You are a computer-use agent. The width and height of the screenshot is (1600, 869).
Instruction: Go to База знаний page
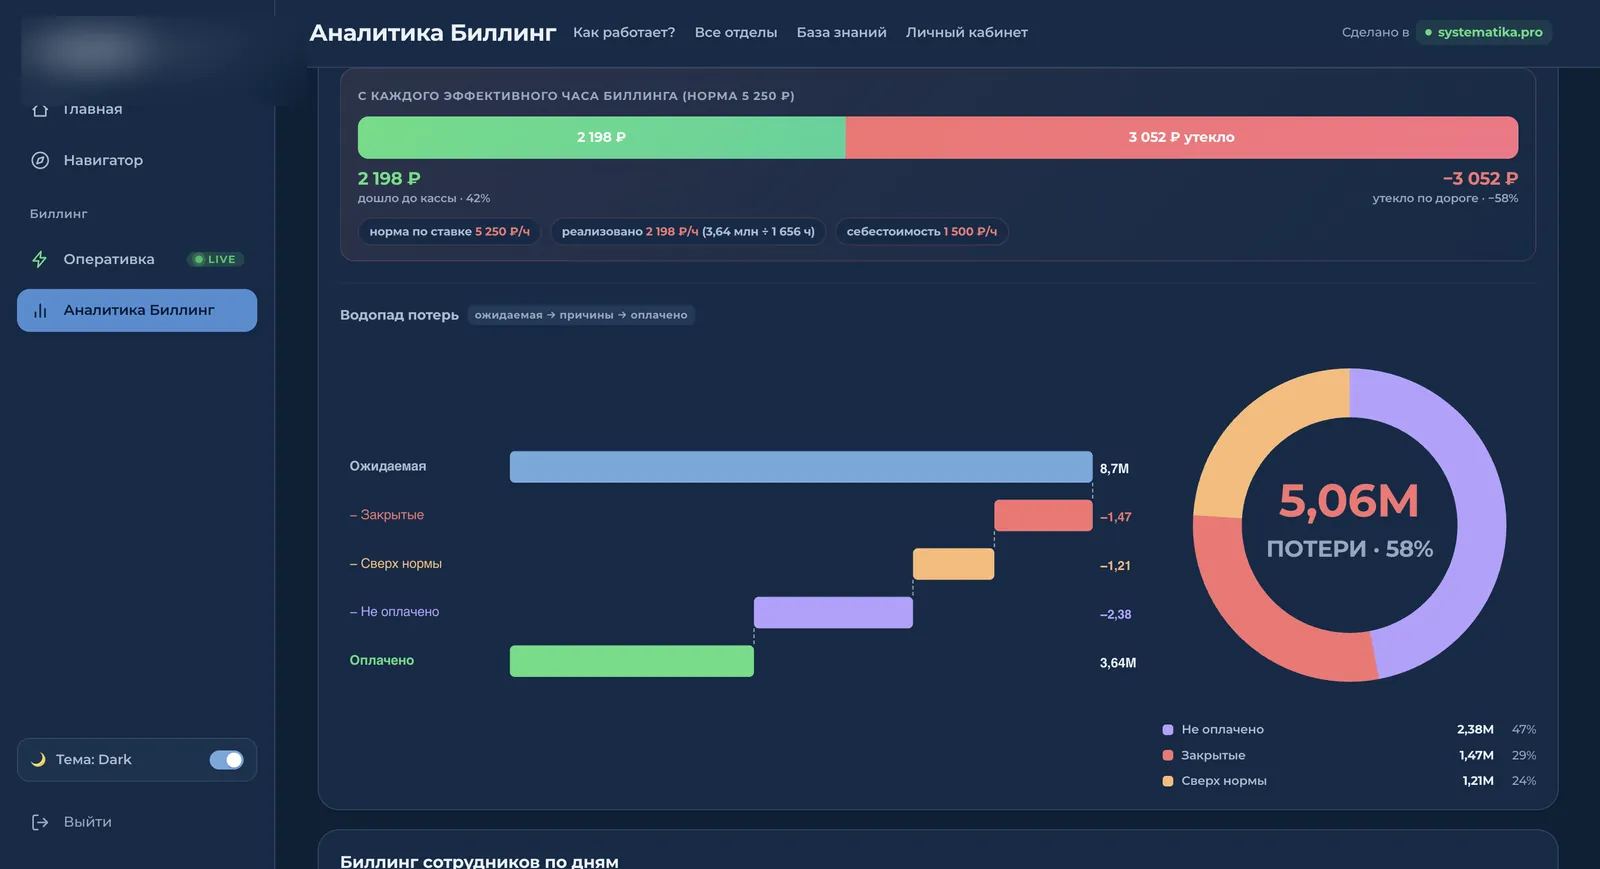click(841, 32)
